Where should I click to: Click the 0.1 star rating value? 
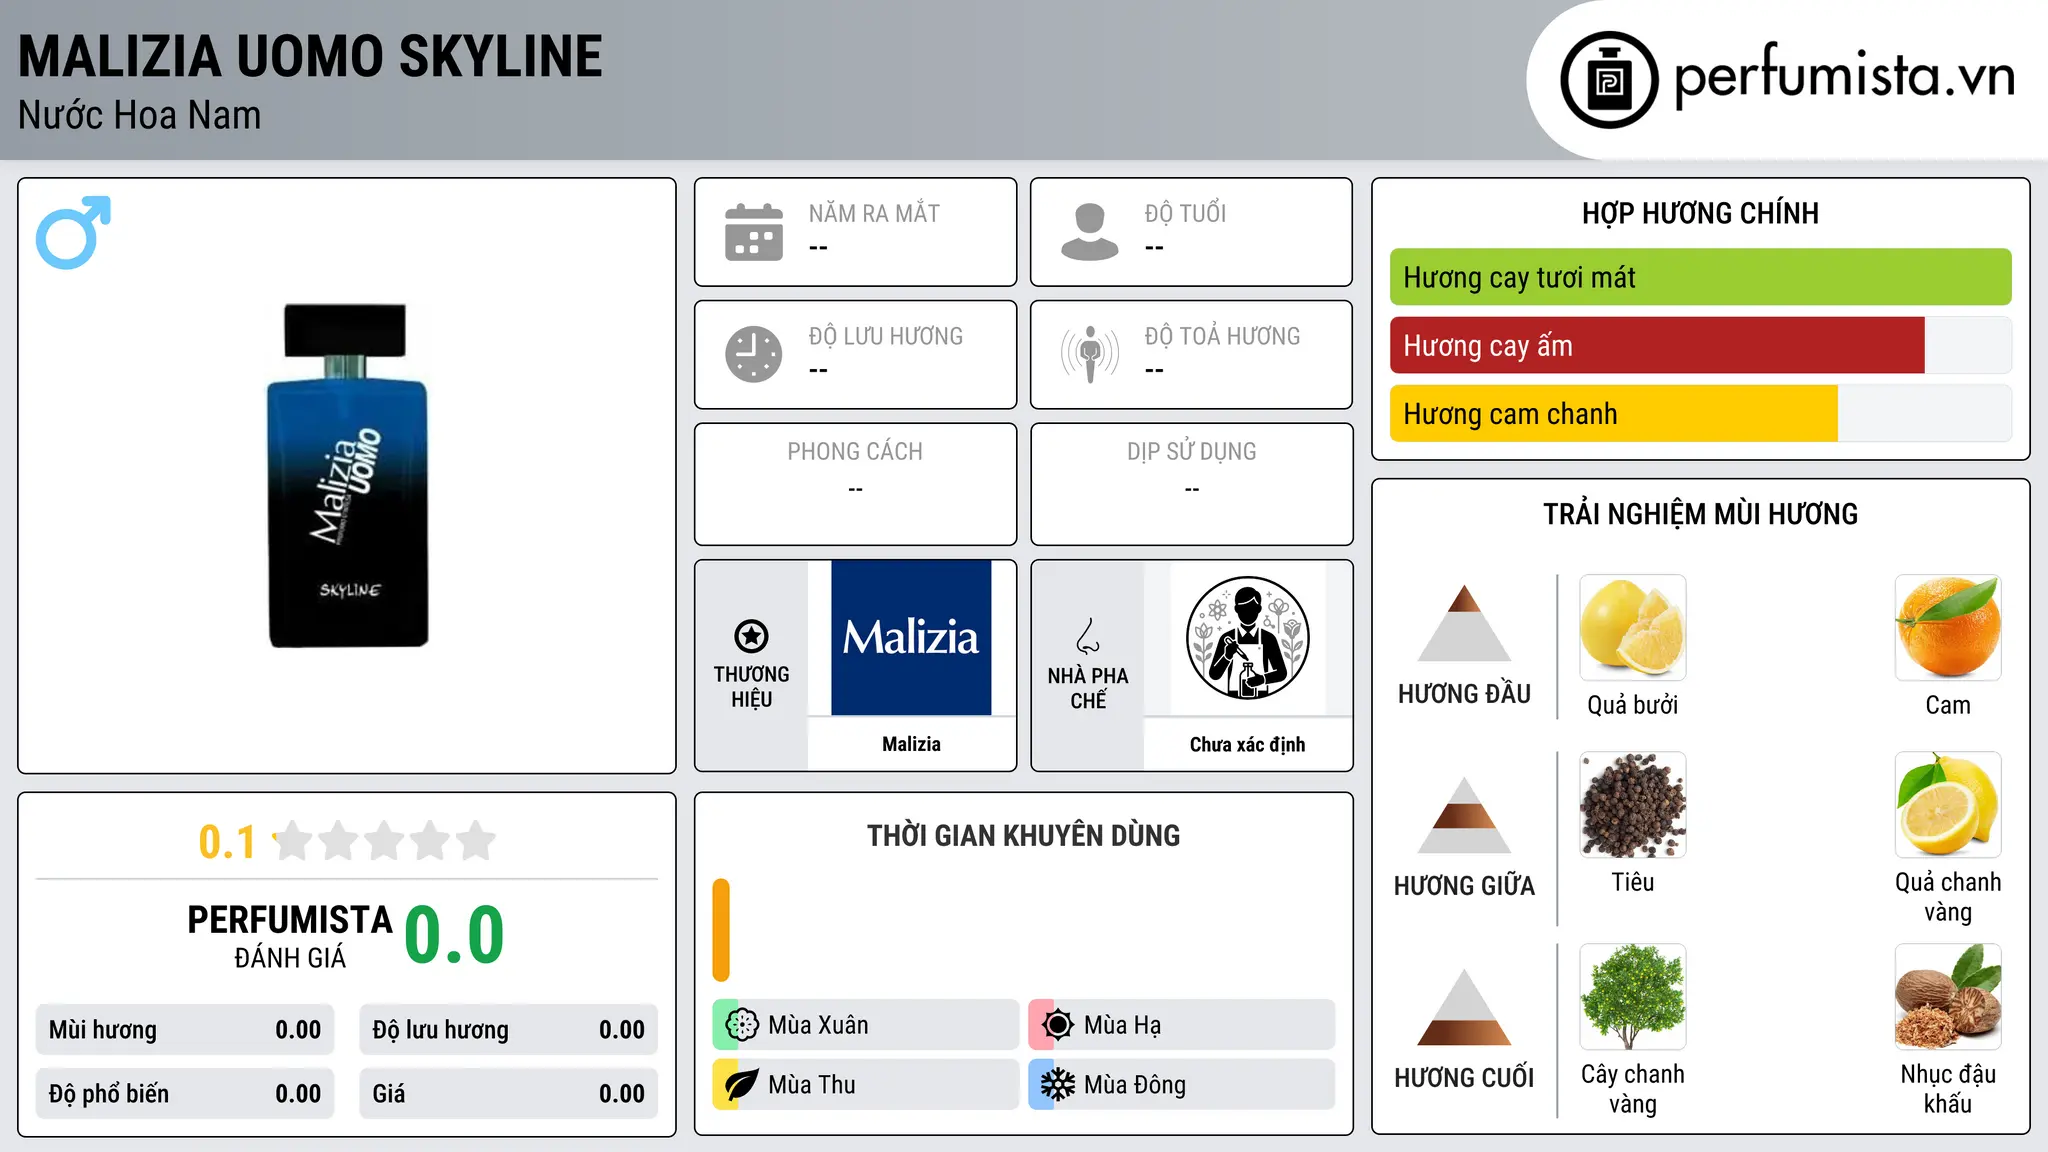[227, 842]
